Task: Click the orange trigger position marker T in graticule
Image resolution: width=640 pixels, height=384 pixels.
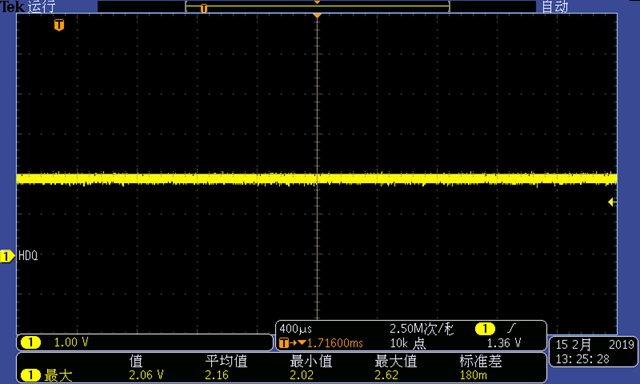Action: click(x=59, y=25)
